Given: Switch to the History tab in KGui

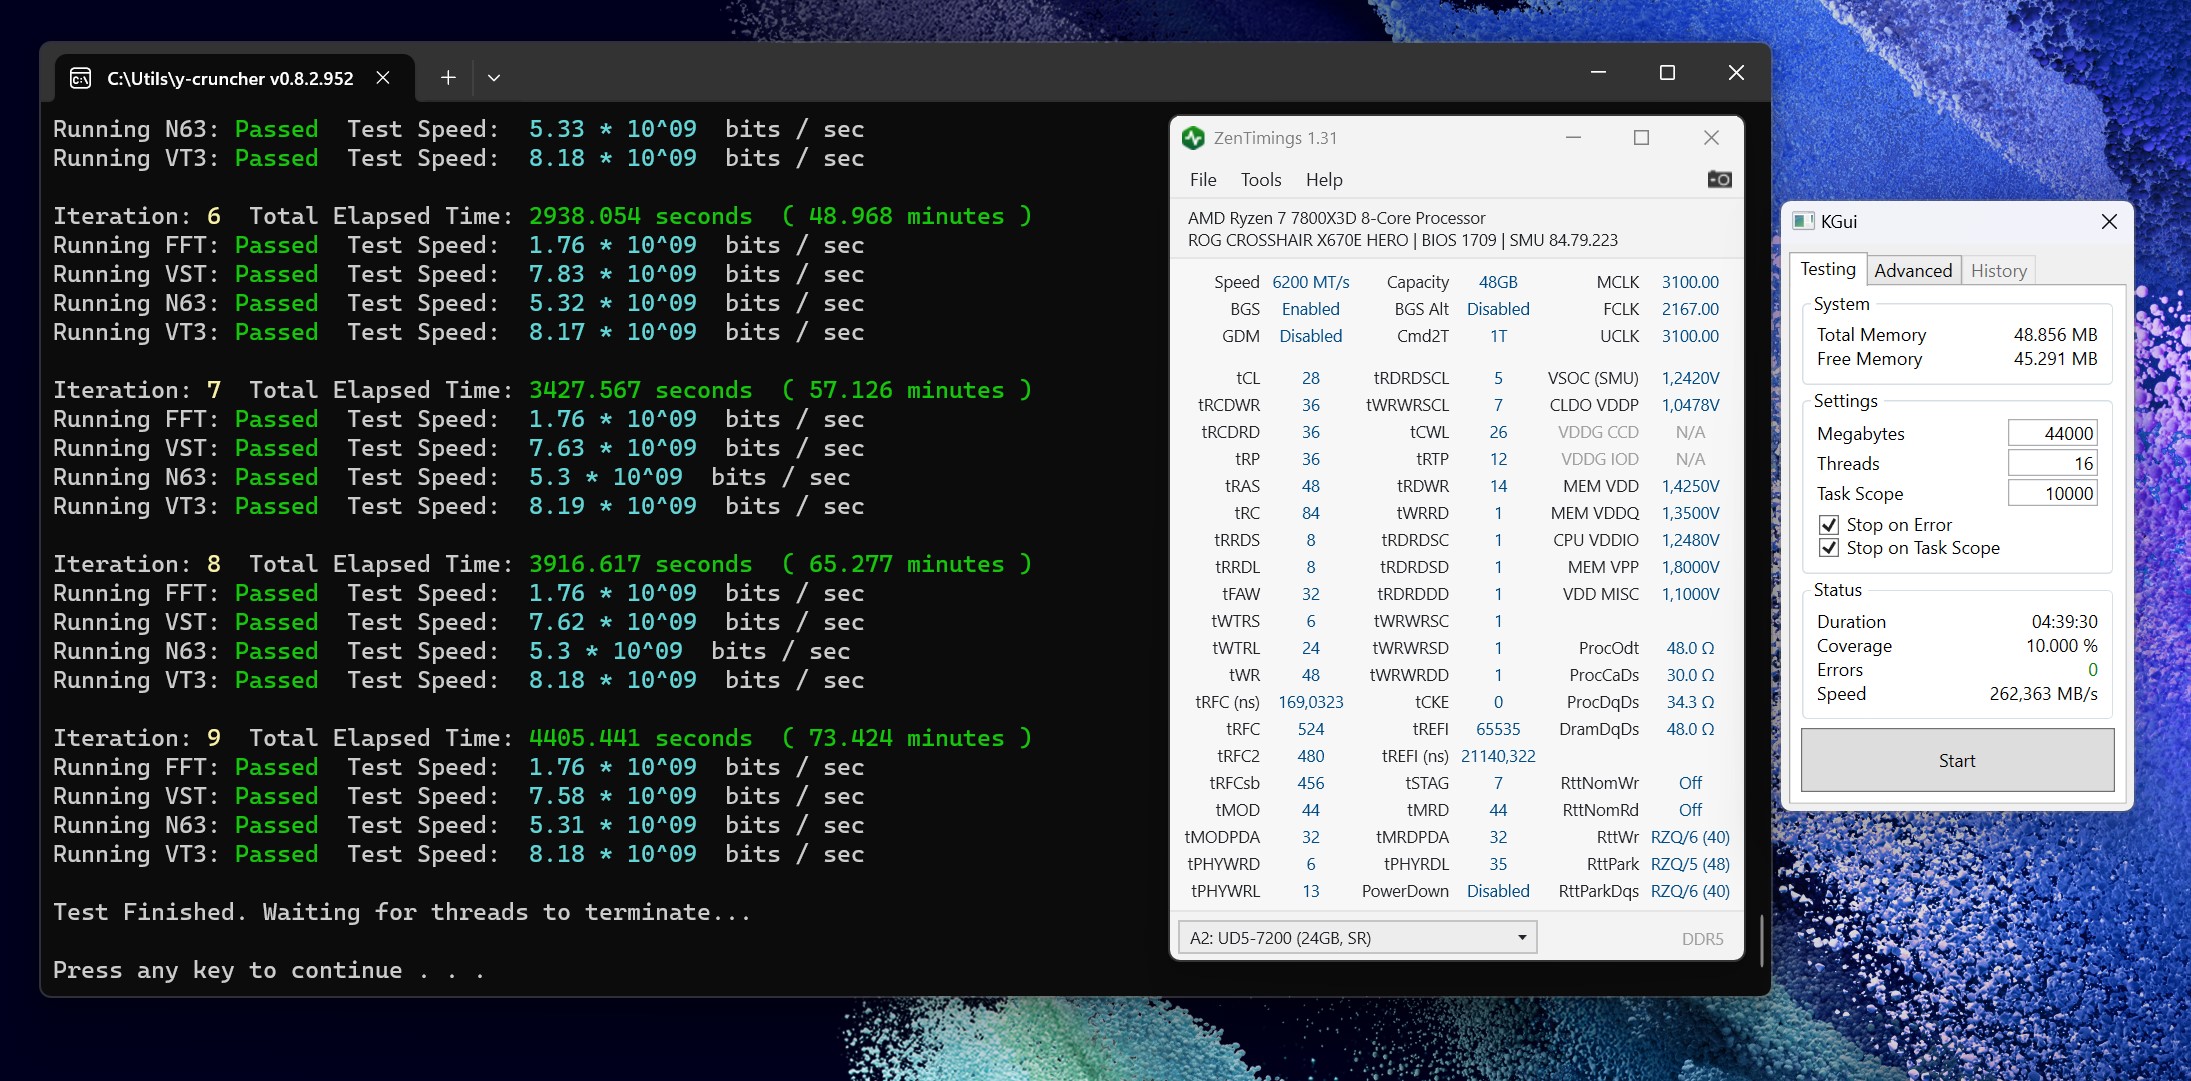Looking at the screenshot, I should pyautogui.click(x=1998, y=270).
